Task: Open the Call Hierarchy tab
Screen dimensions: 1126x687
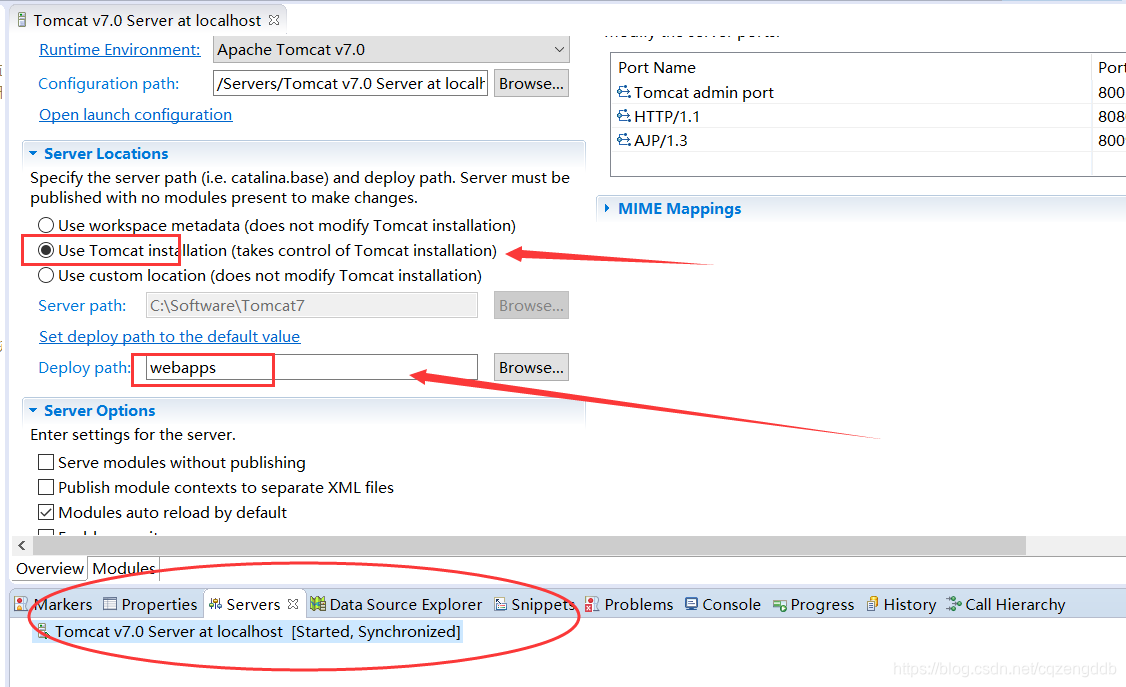Action: pos(1006,604)
